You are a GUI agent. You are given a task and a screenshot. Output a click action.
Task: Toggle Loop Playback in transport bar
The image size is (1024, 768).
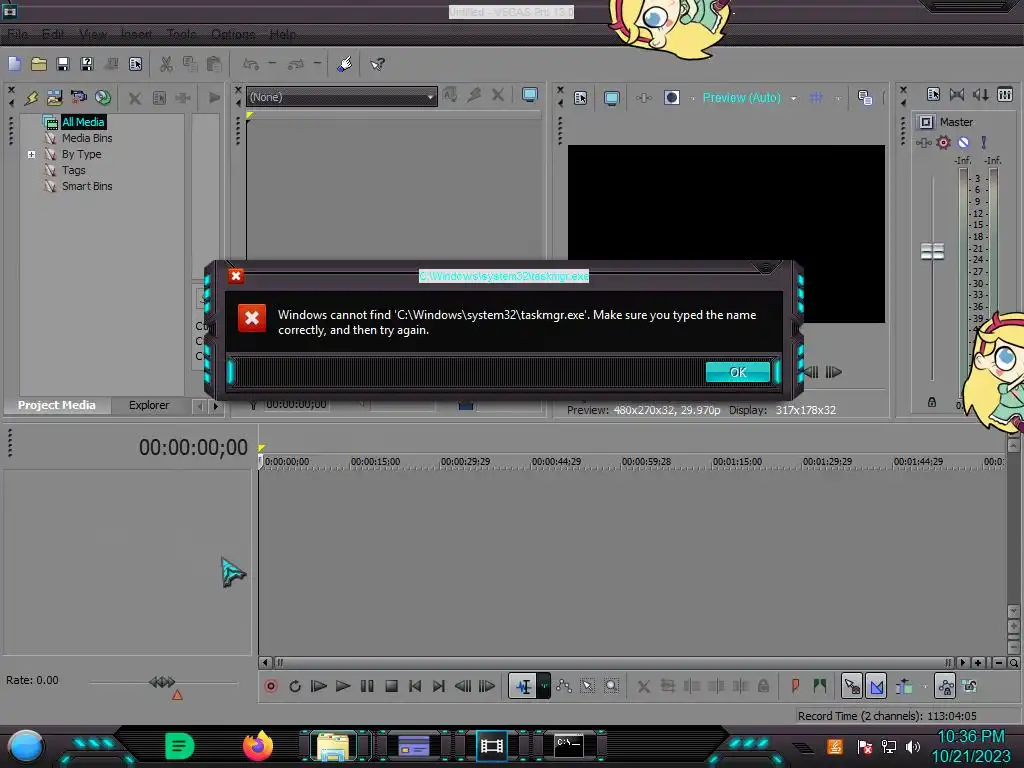pos(295,686)
